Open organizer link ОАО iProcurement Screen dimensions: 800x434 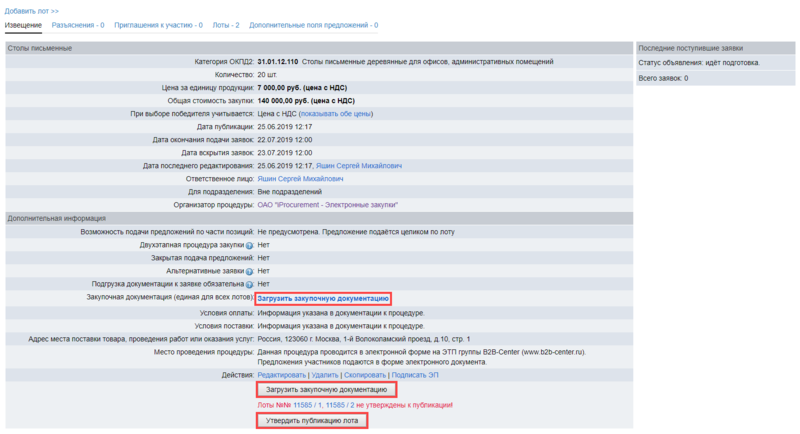pos(328,205)
